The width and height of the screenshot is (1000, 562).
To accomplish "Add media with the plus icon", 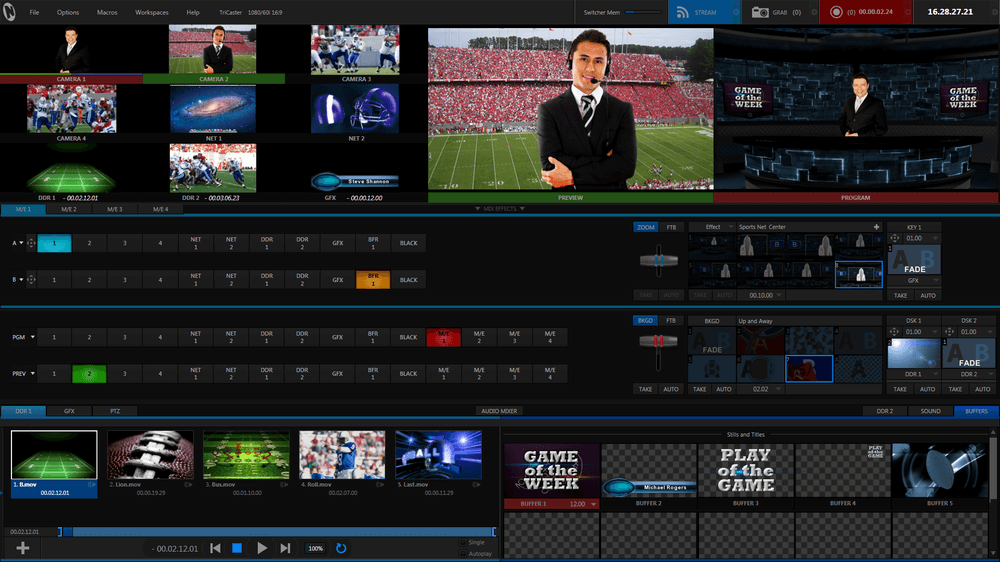I will click(x=22, y=548).
